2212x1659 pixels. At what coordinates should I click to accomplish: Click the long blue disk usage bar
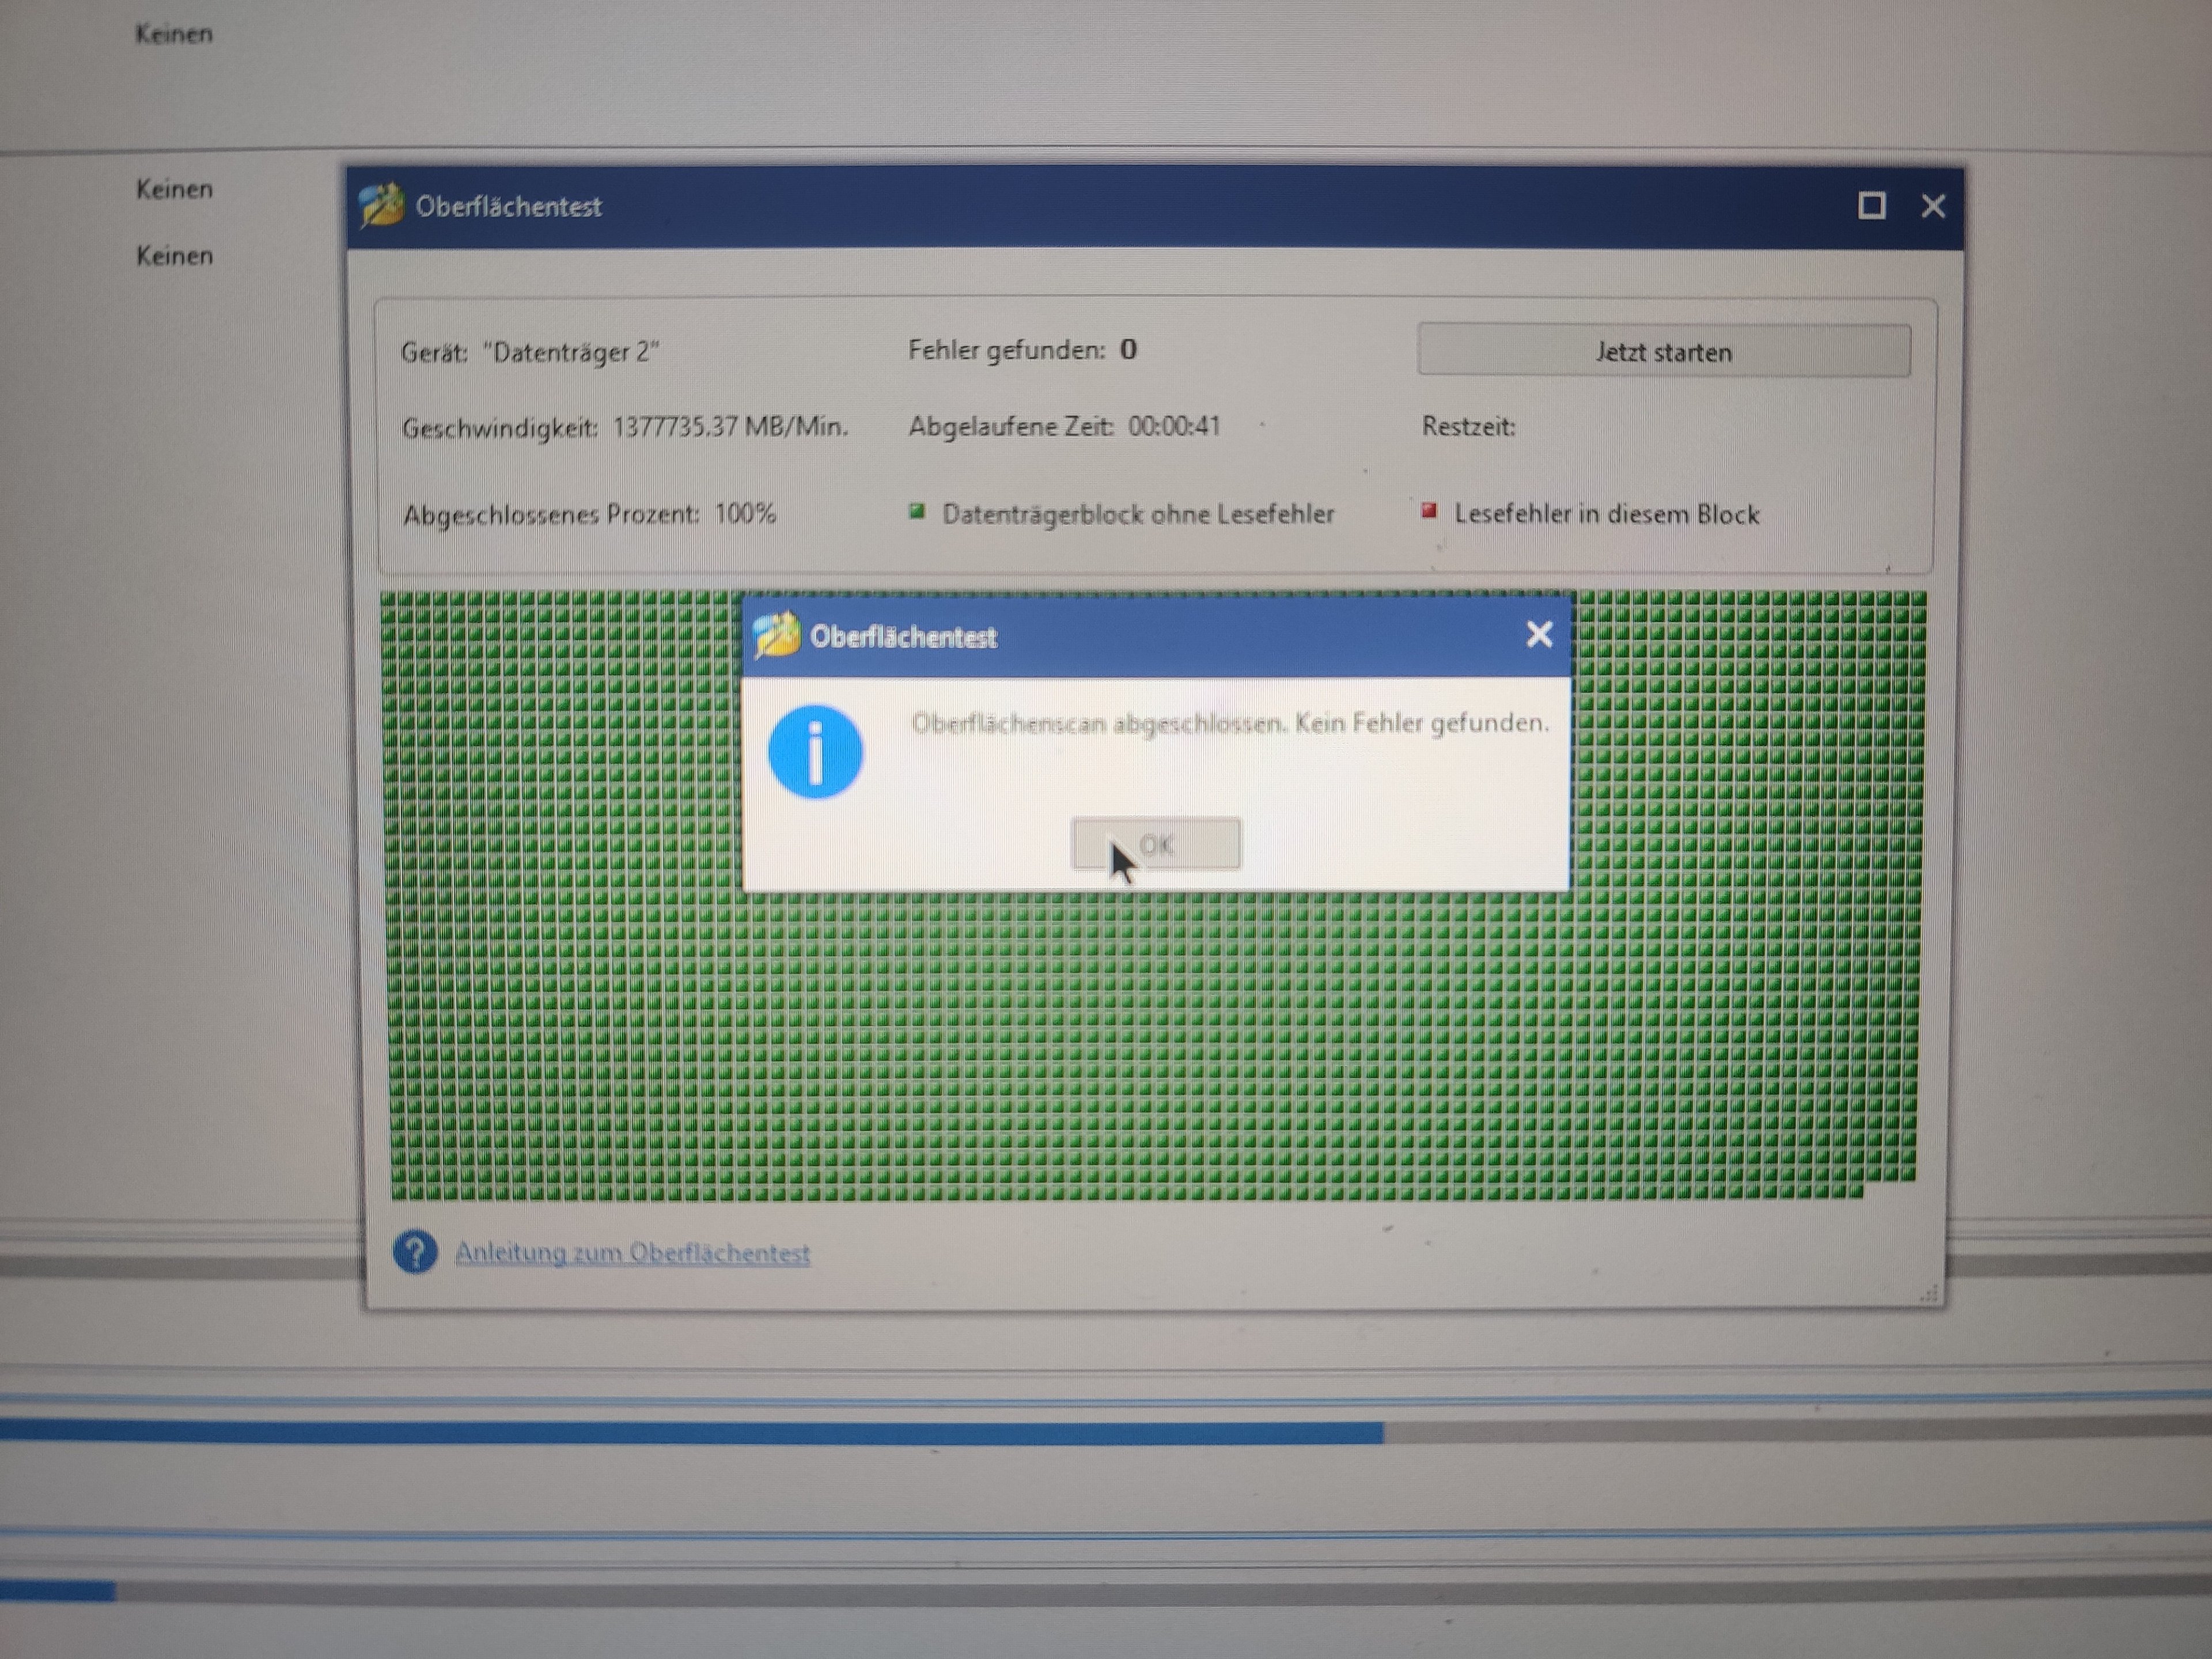click(690, 1432)
